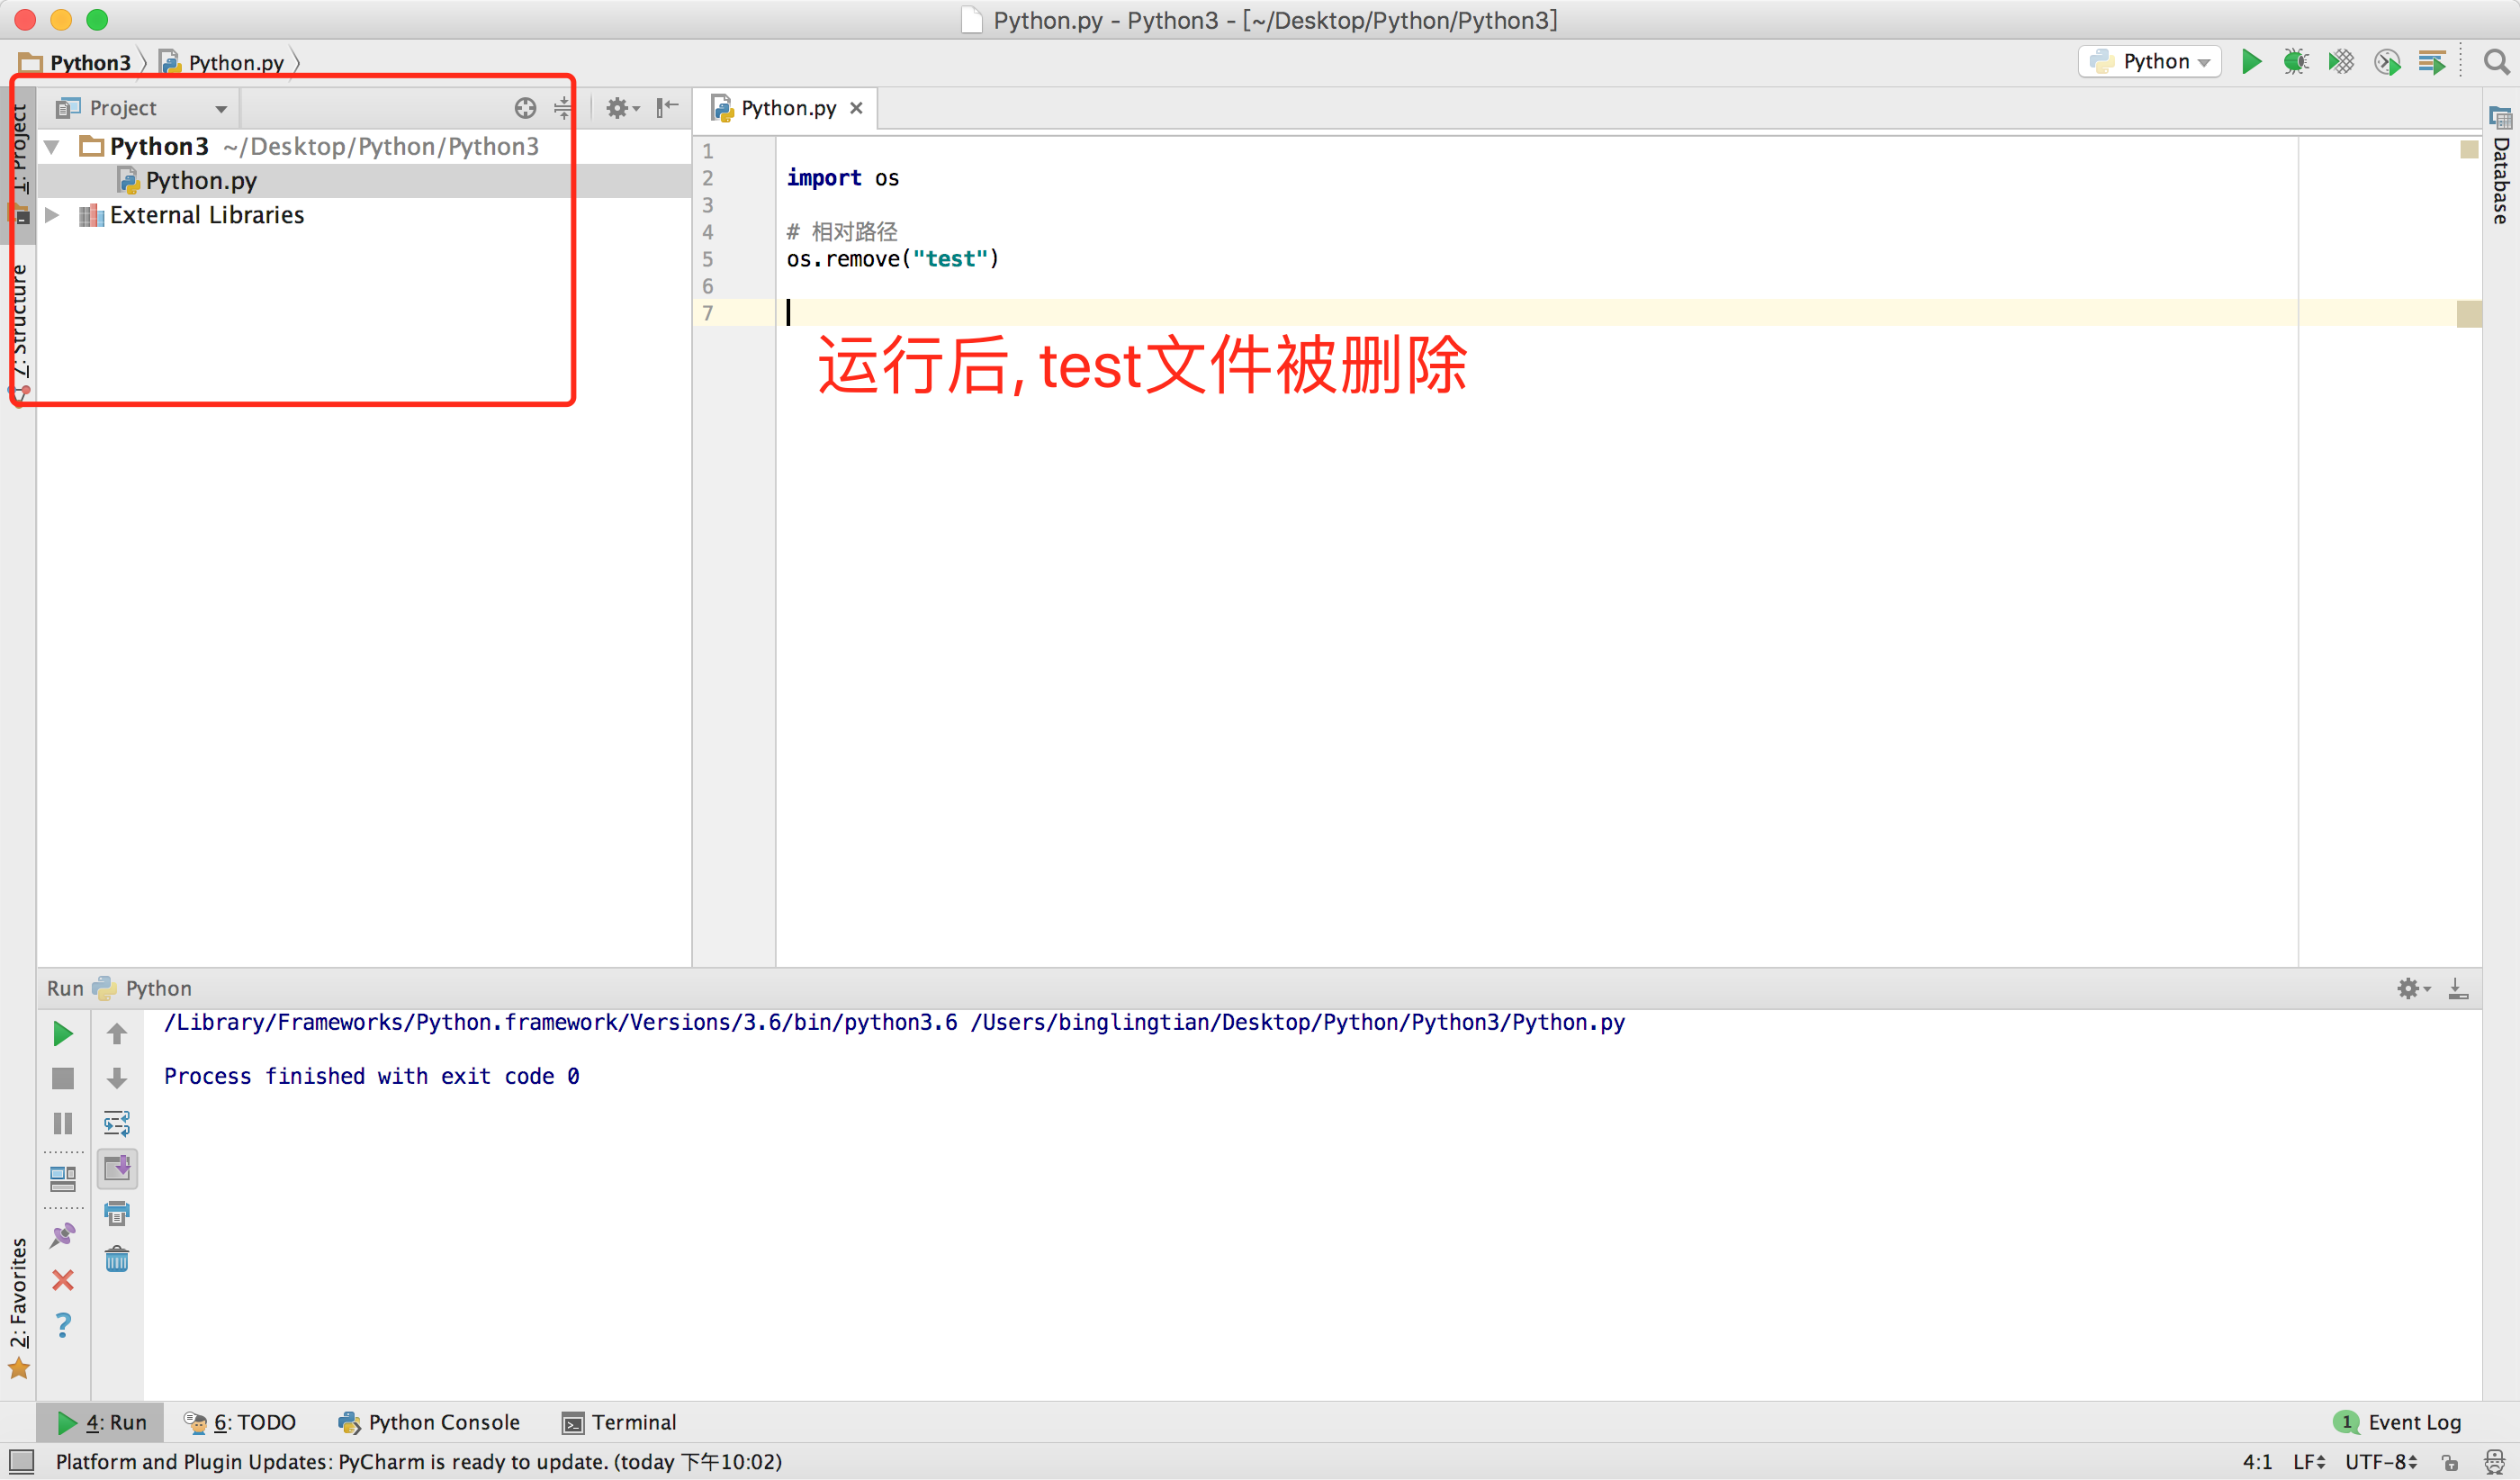
Task: Click the UTF-8 encoding selector
Action: pos(2381,1462)
